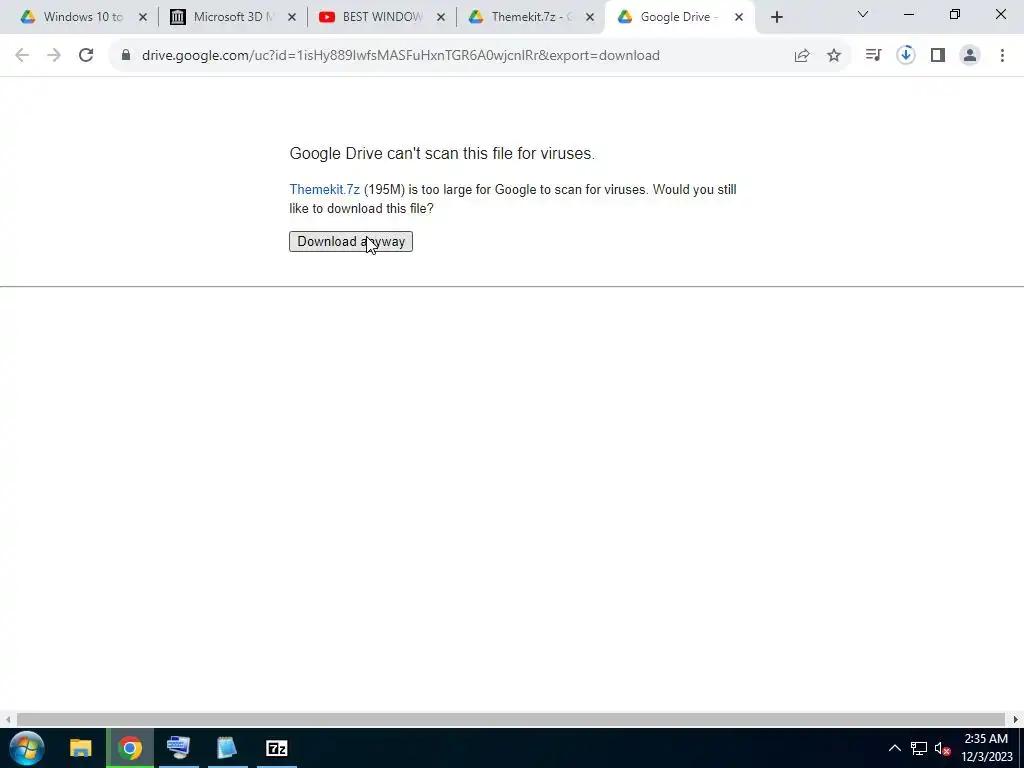This screenshot has width=1024, height=768.
Task: Open the network tray icon
Action: (919, 748)
